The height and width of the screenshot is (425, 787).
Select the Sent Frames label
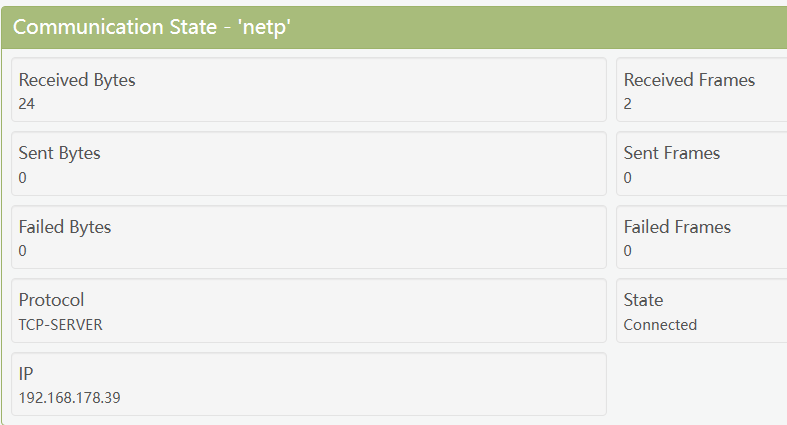point(672,153)
